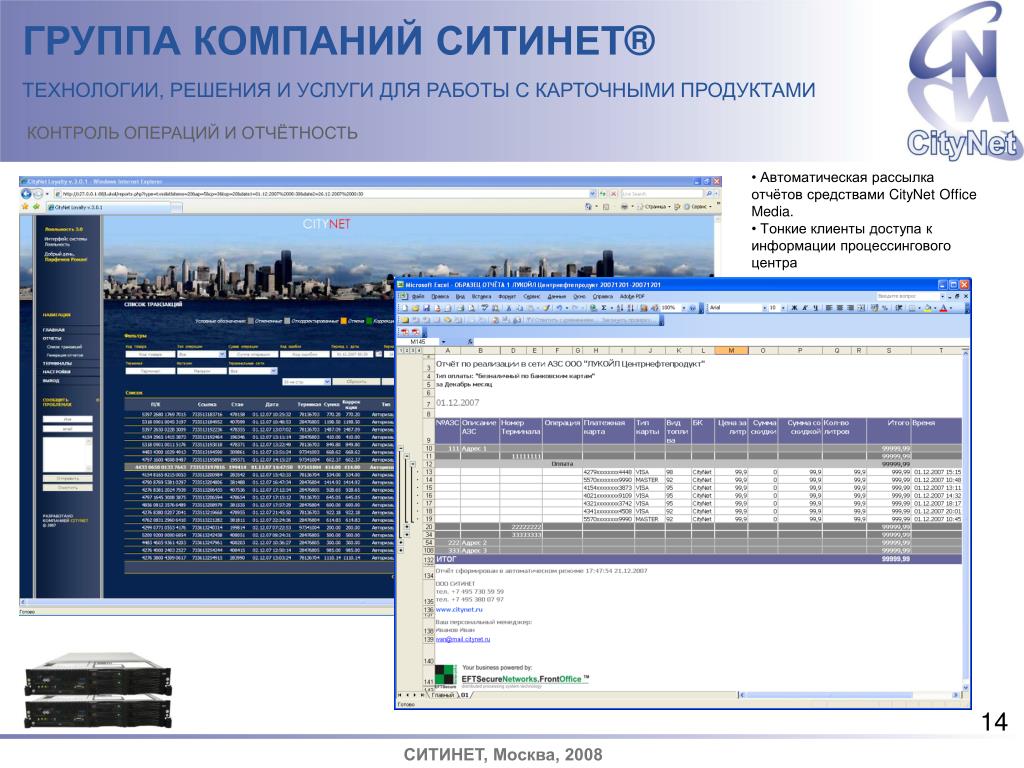Switch to Главный sheet tab in Excel

(443, 695)
